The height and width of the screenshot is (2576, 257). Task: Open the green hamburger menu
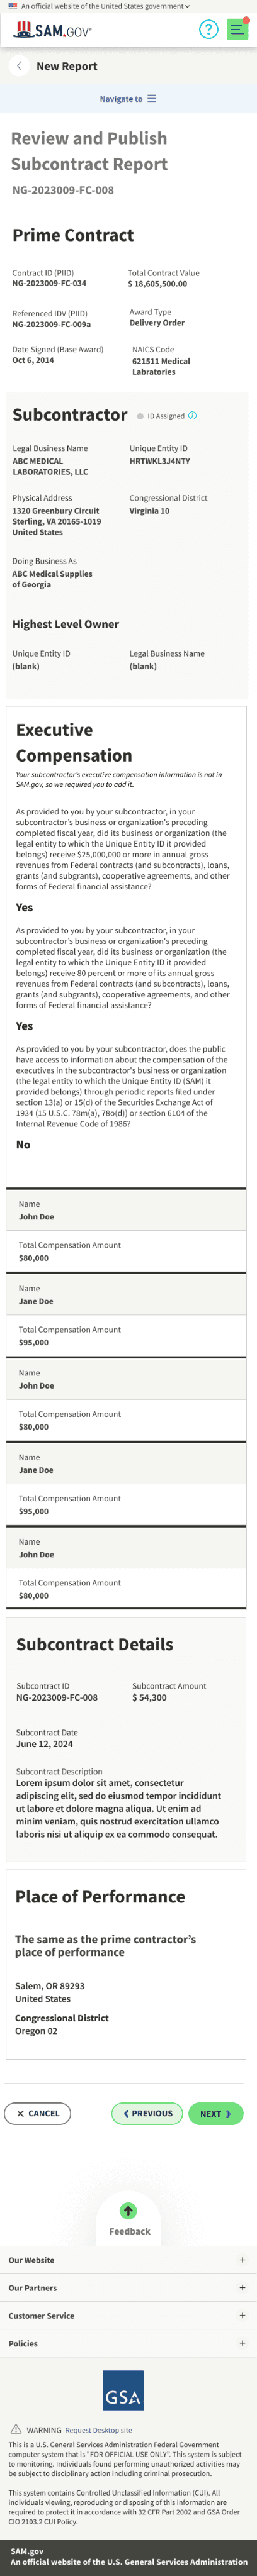click(x=237, y=29)
